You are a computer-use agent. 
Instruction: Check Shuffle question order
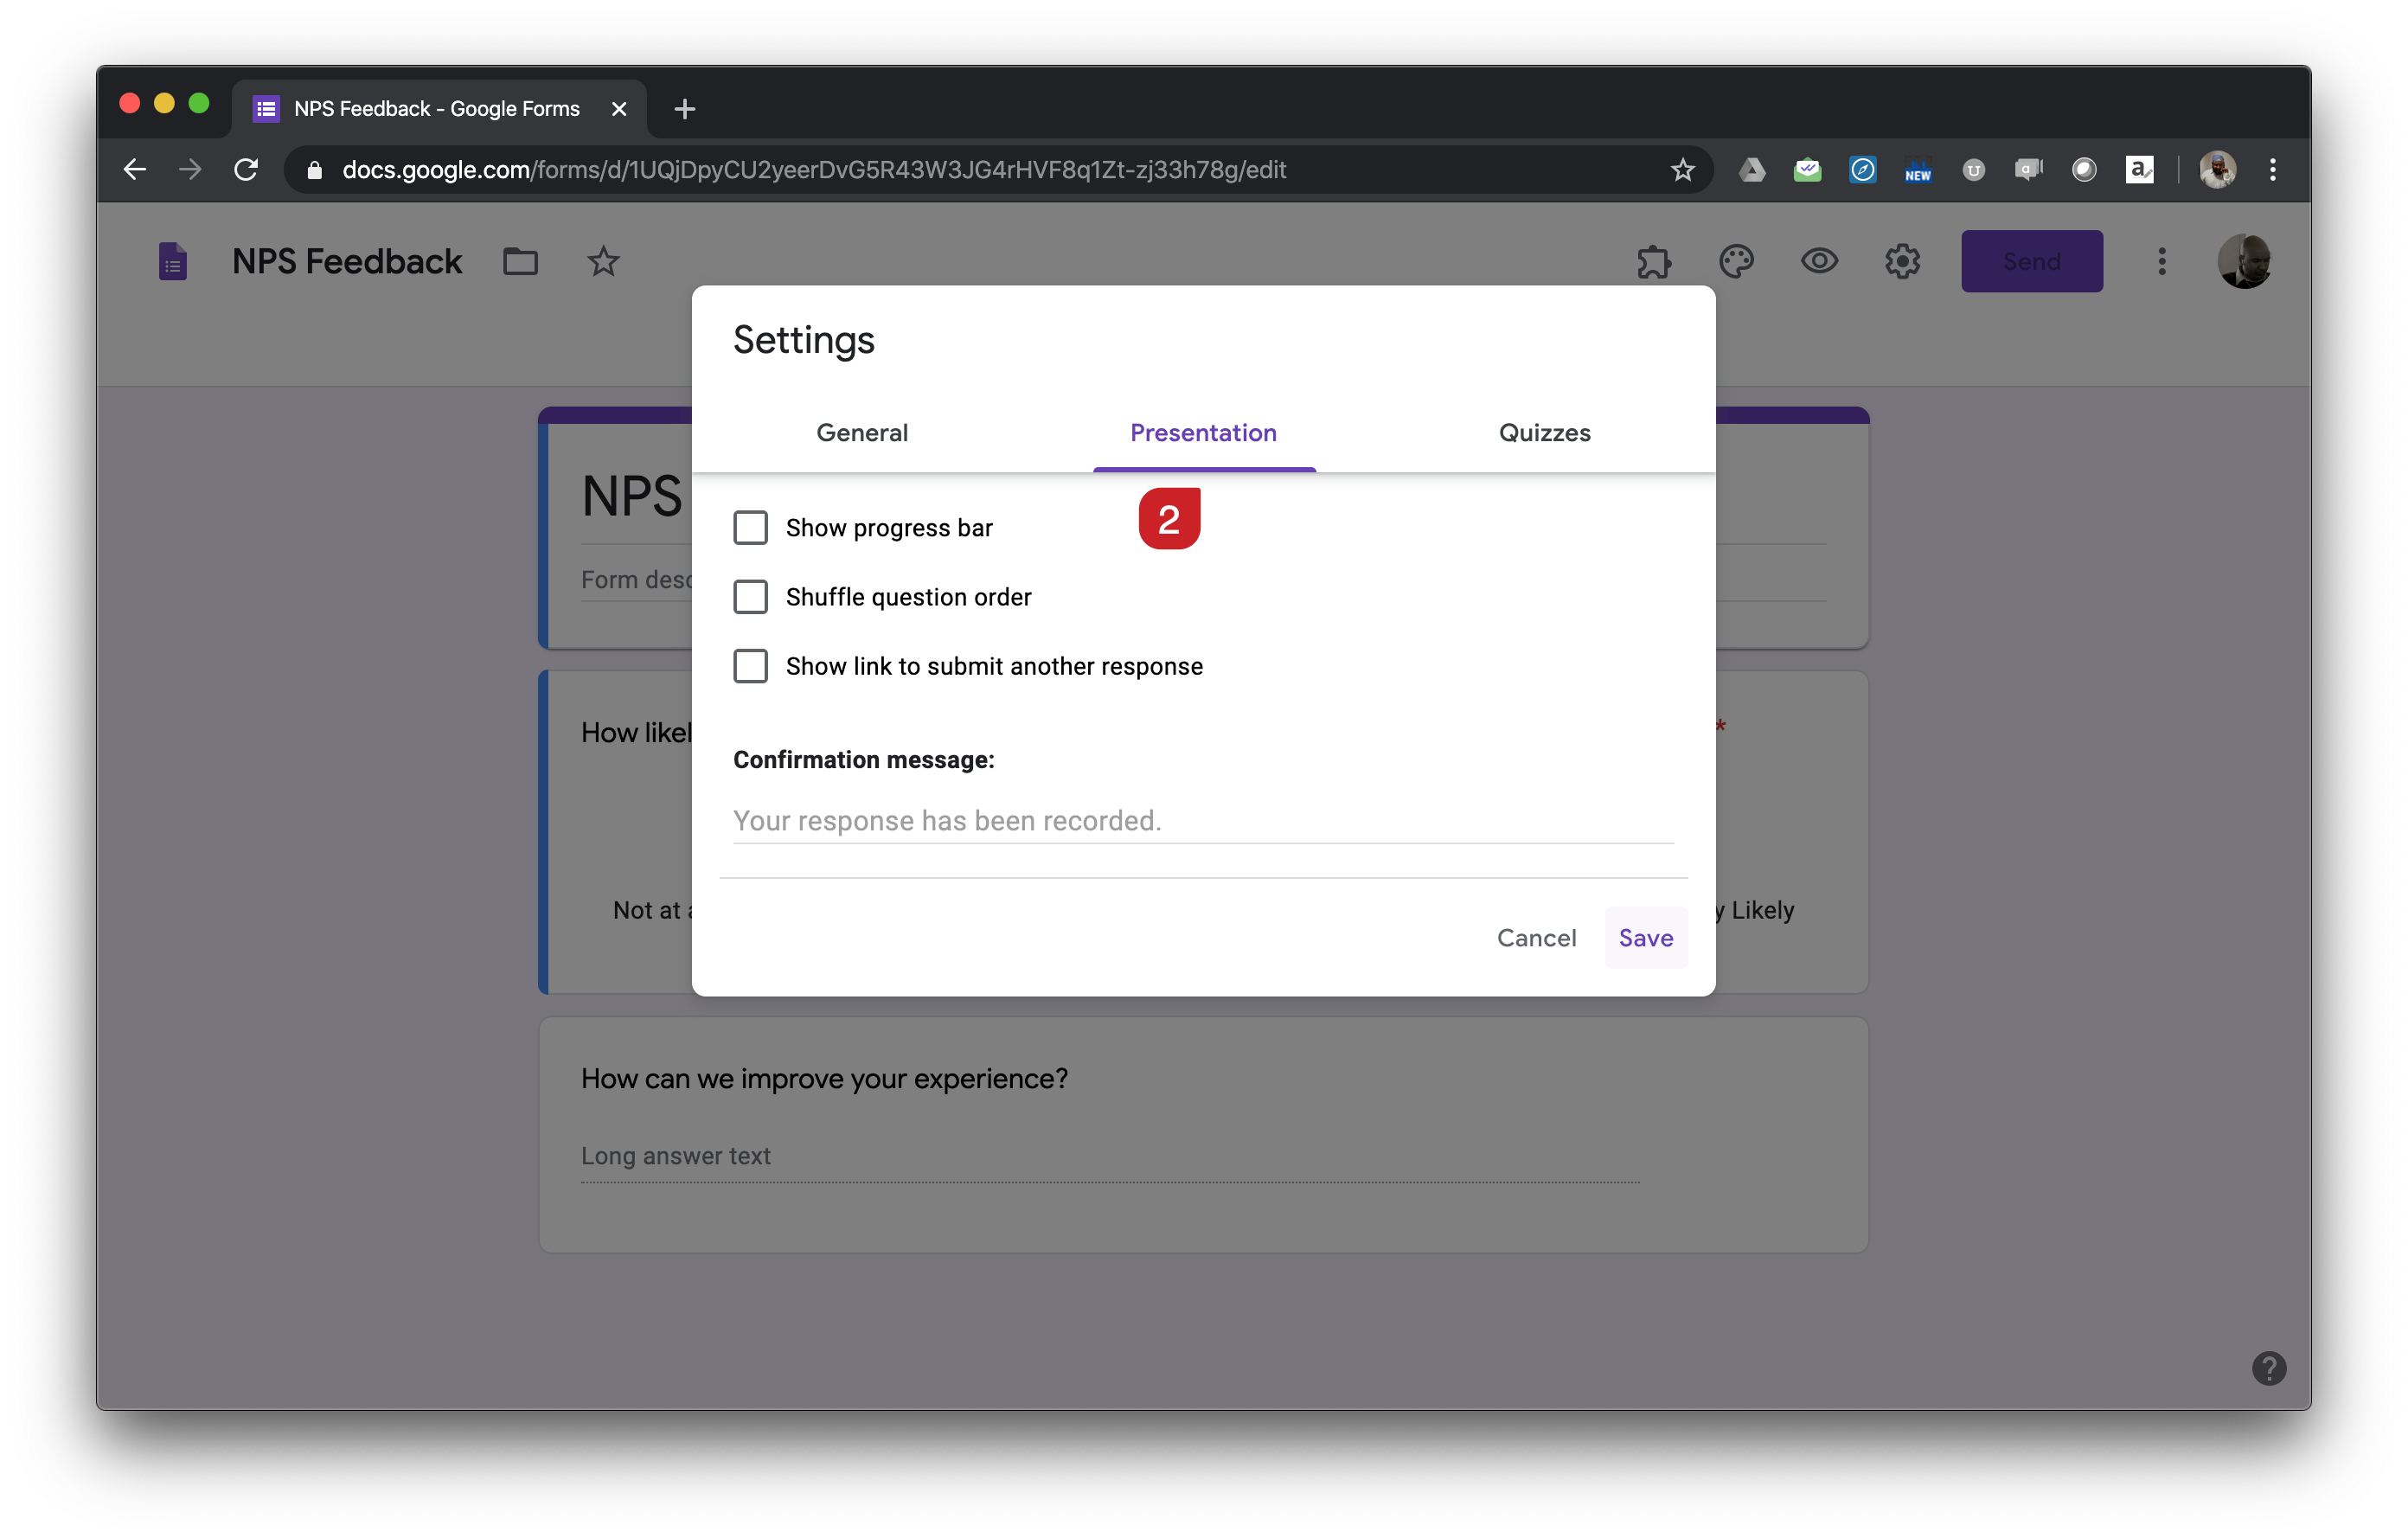(x=750, y=597)
